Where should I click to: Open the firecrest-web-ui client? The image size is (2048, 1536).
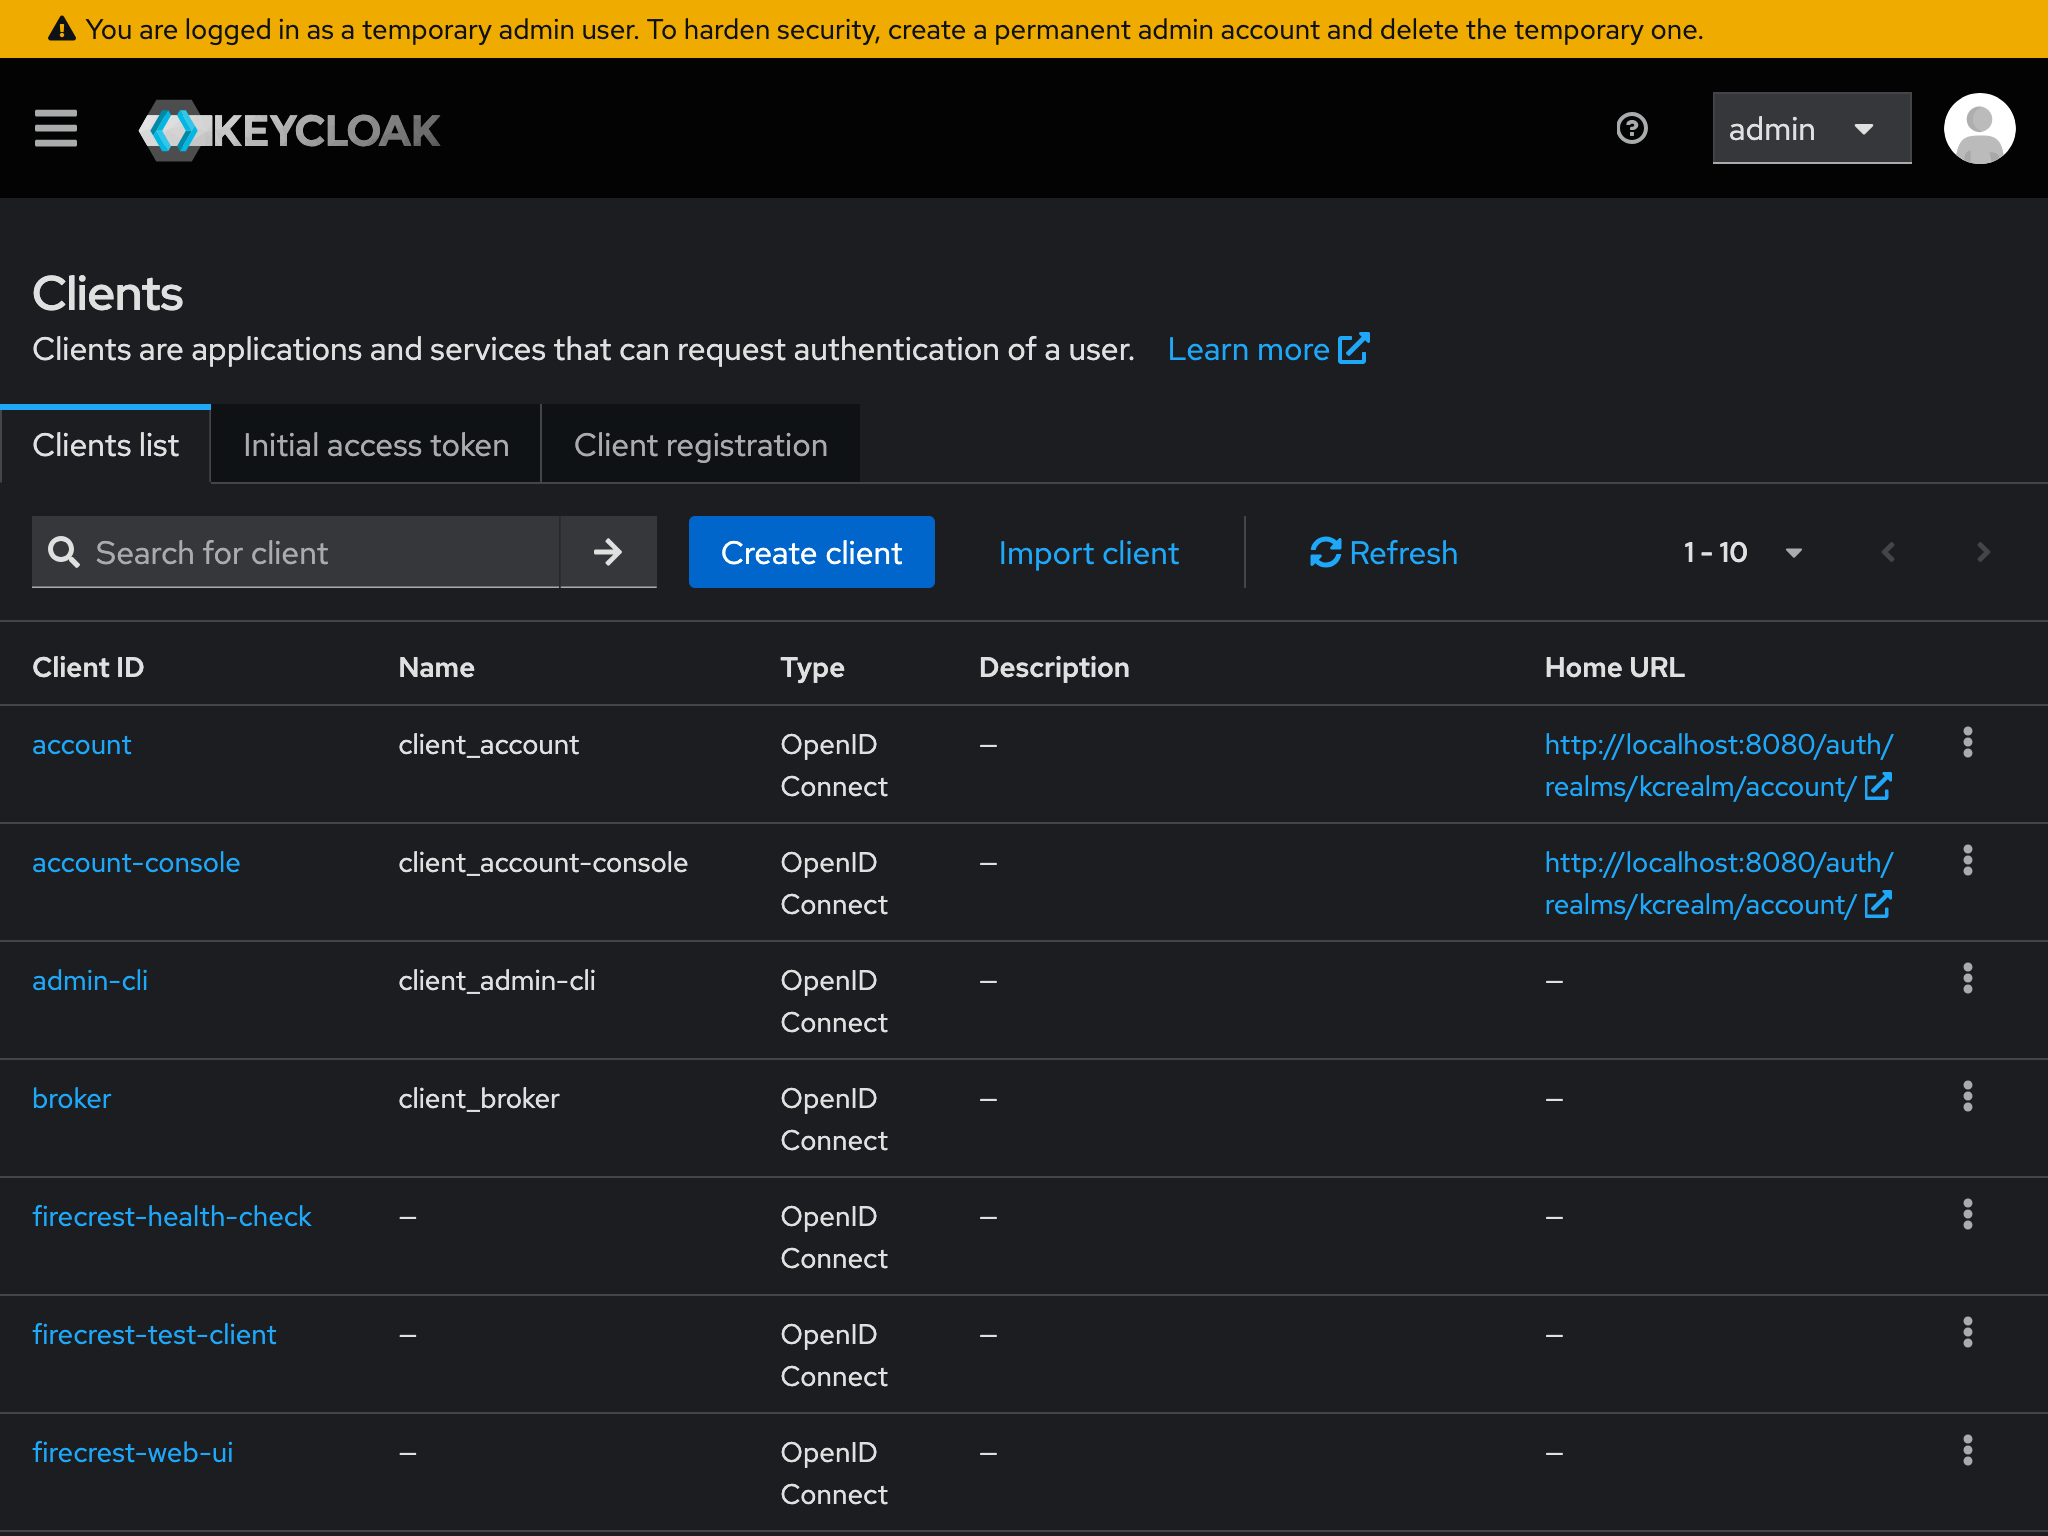133,1453
